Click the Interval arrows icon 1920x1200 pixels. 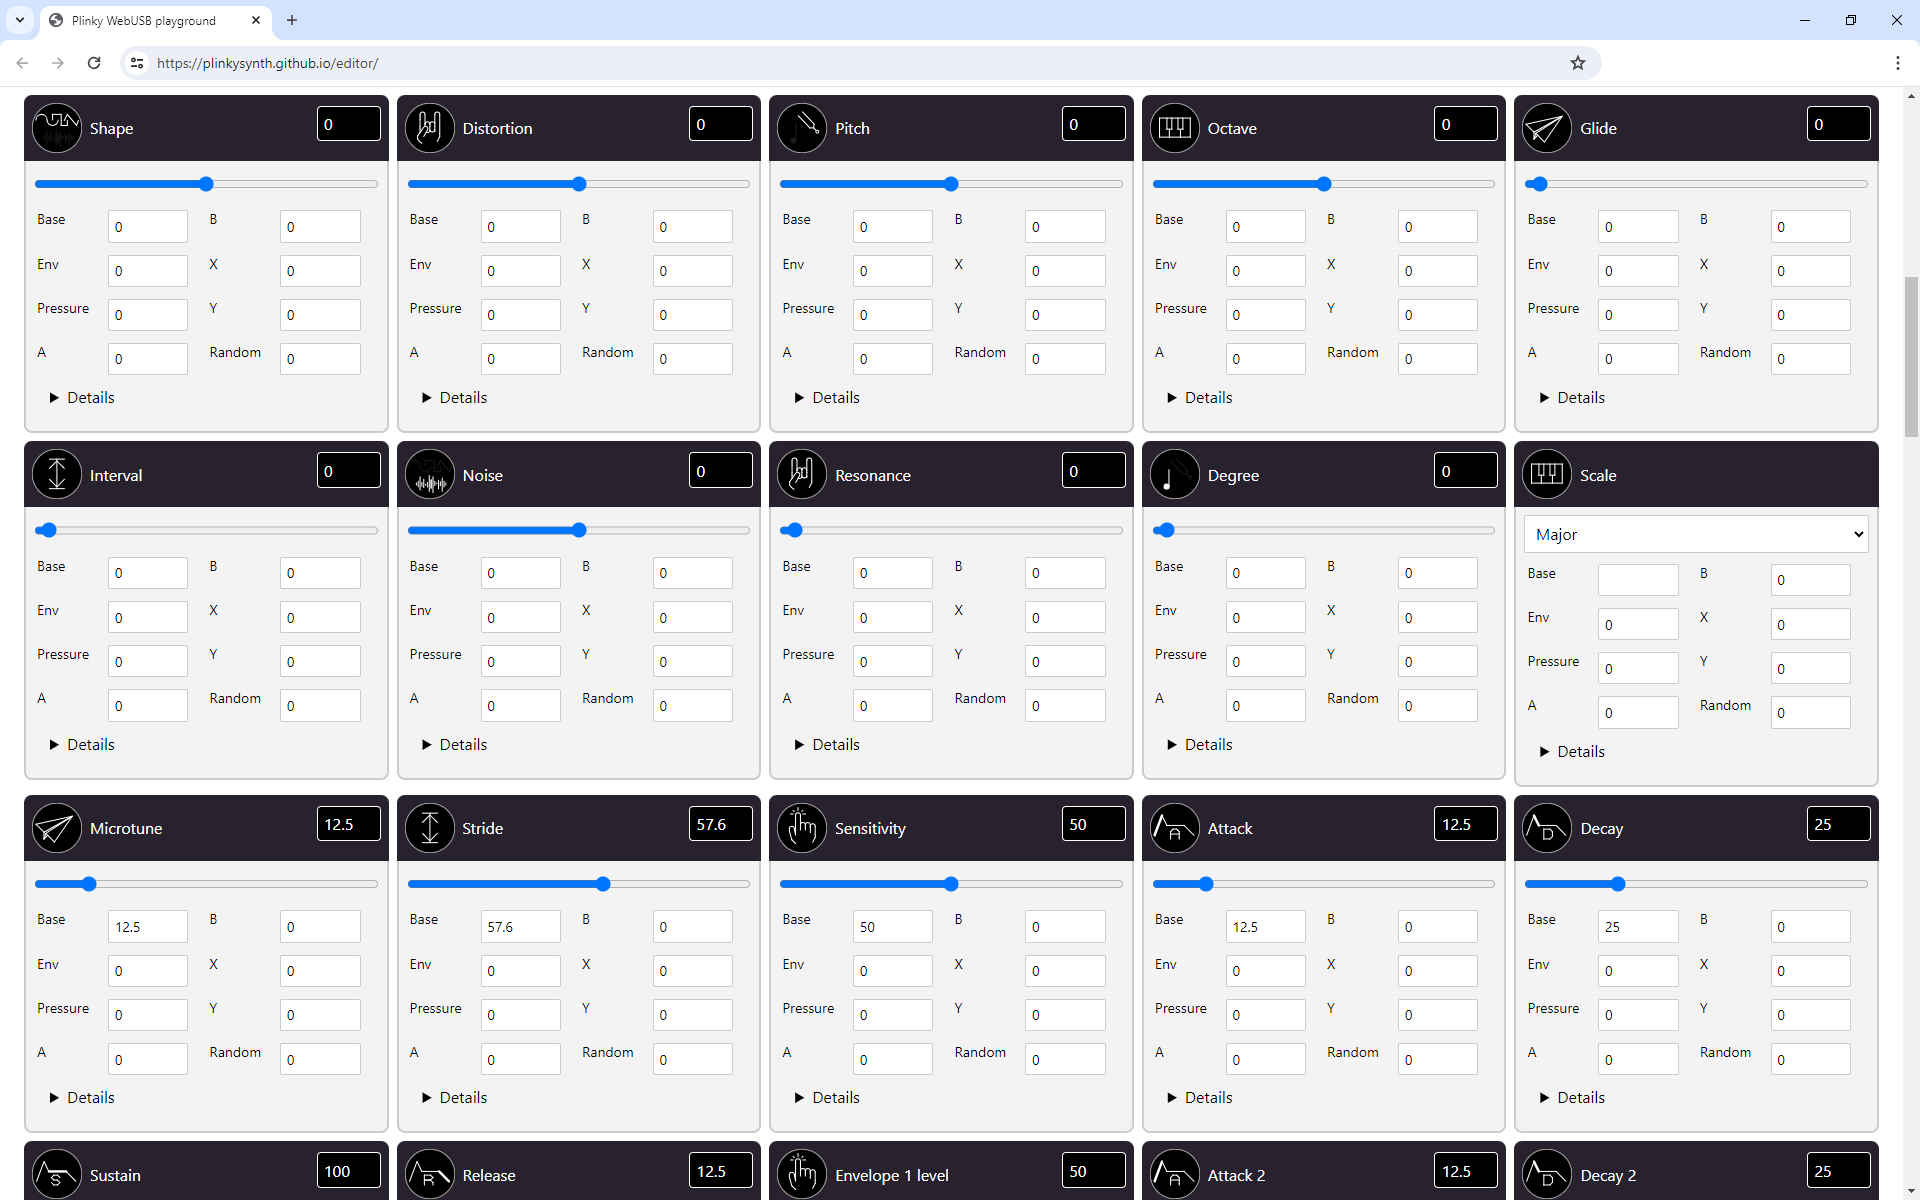57,475
